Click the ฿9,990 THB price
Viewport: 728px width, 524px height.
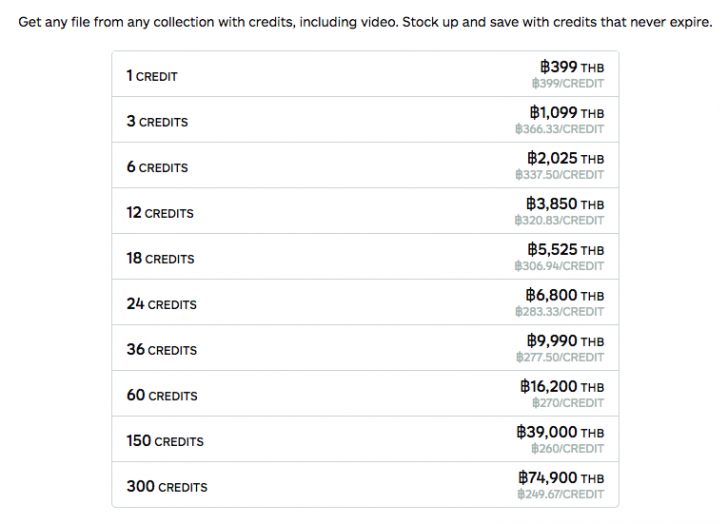[565, 341]
